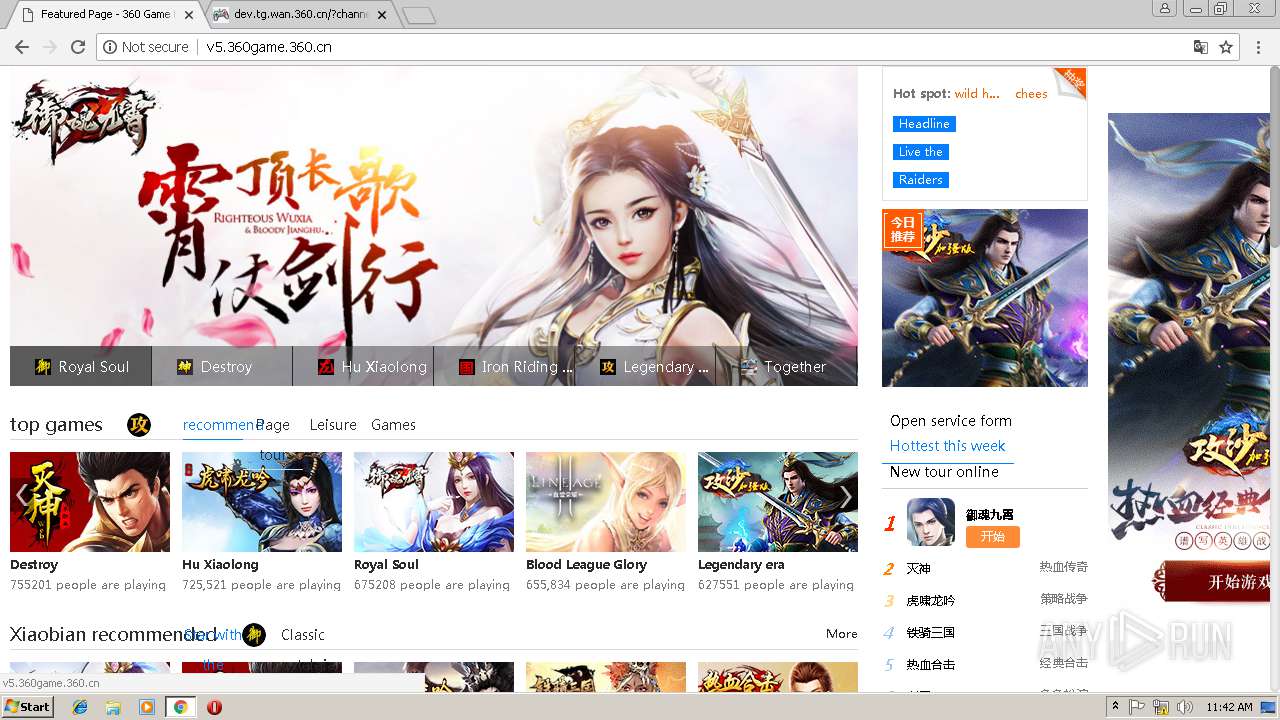Open the Chrome three-dot menu

pyautogui.click(x=1258, y=47)
